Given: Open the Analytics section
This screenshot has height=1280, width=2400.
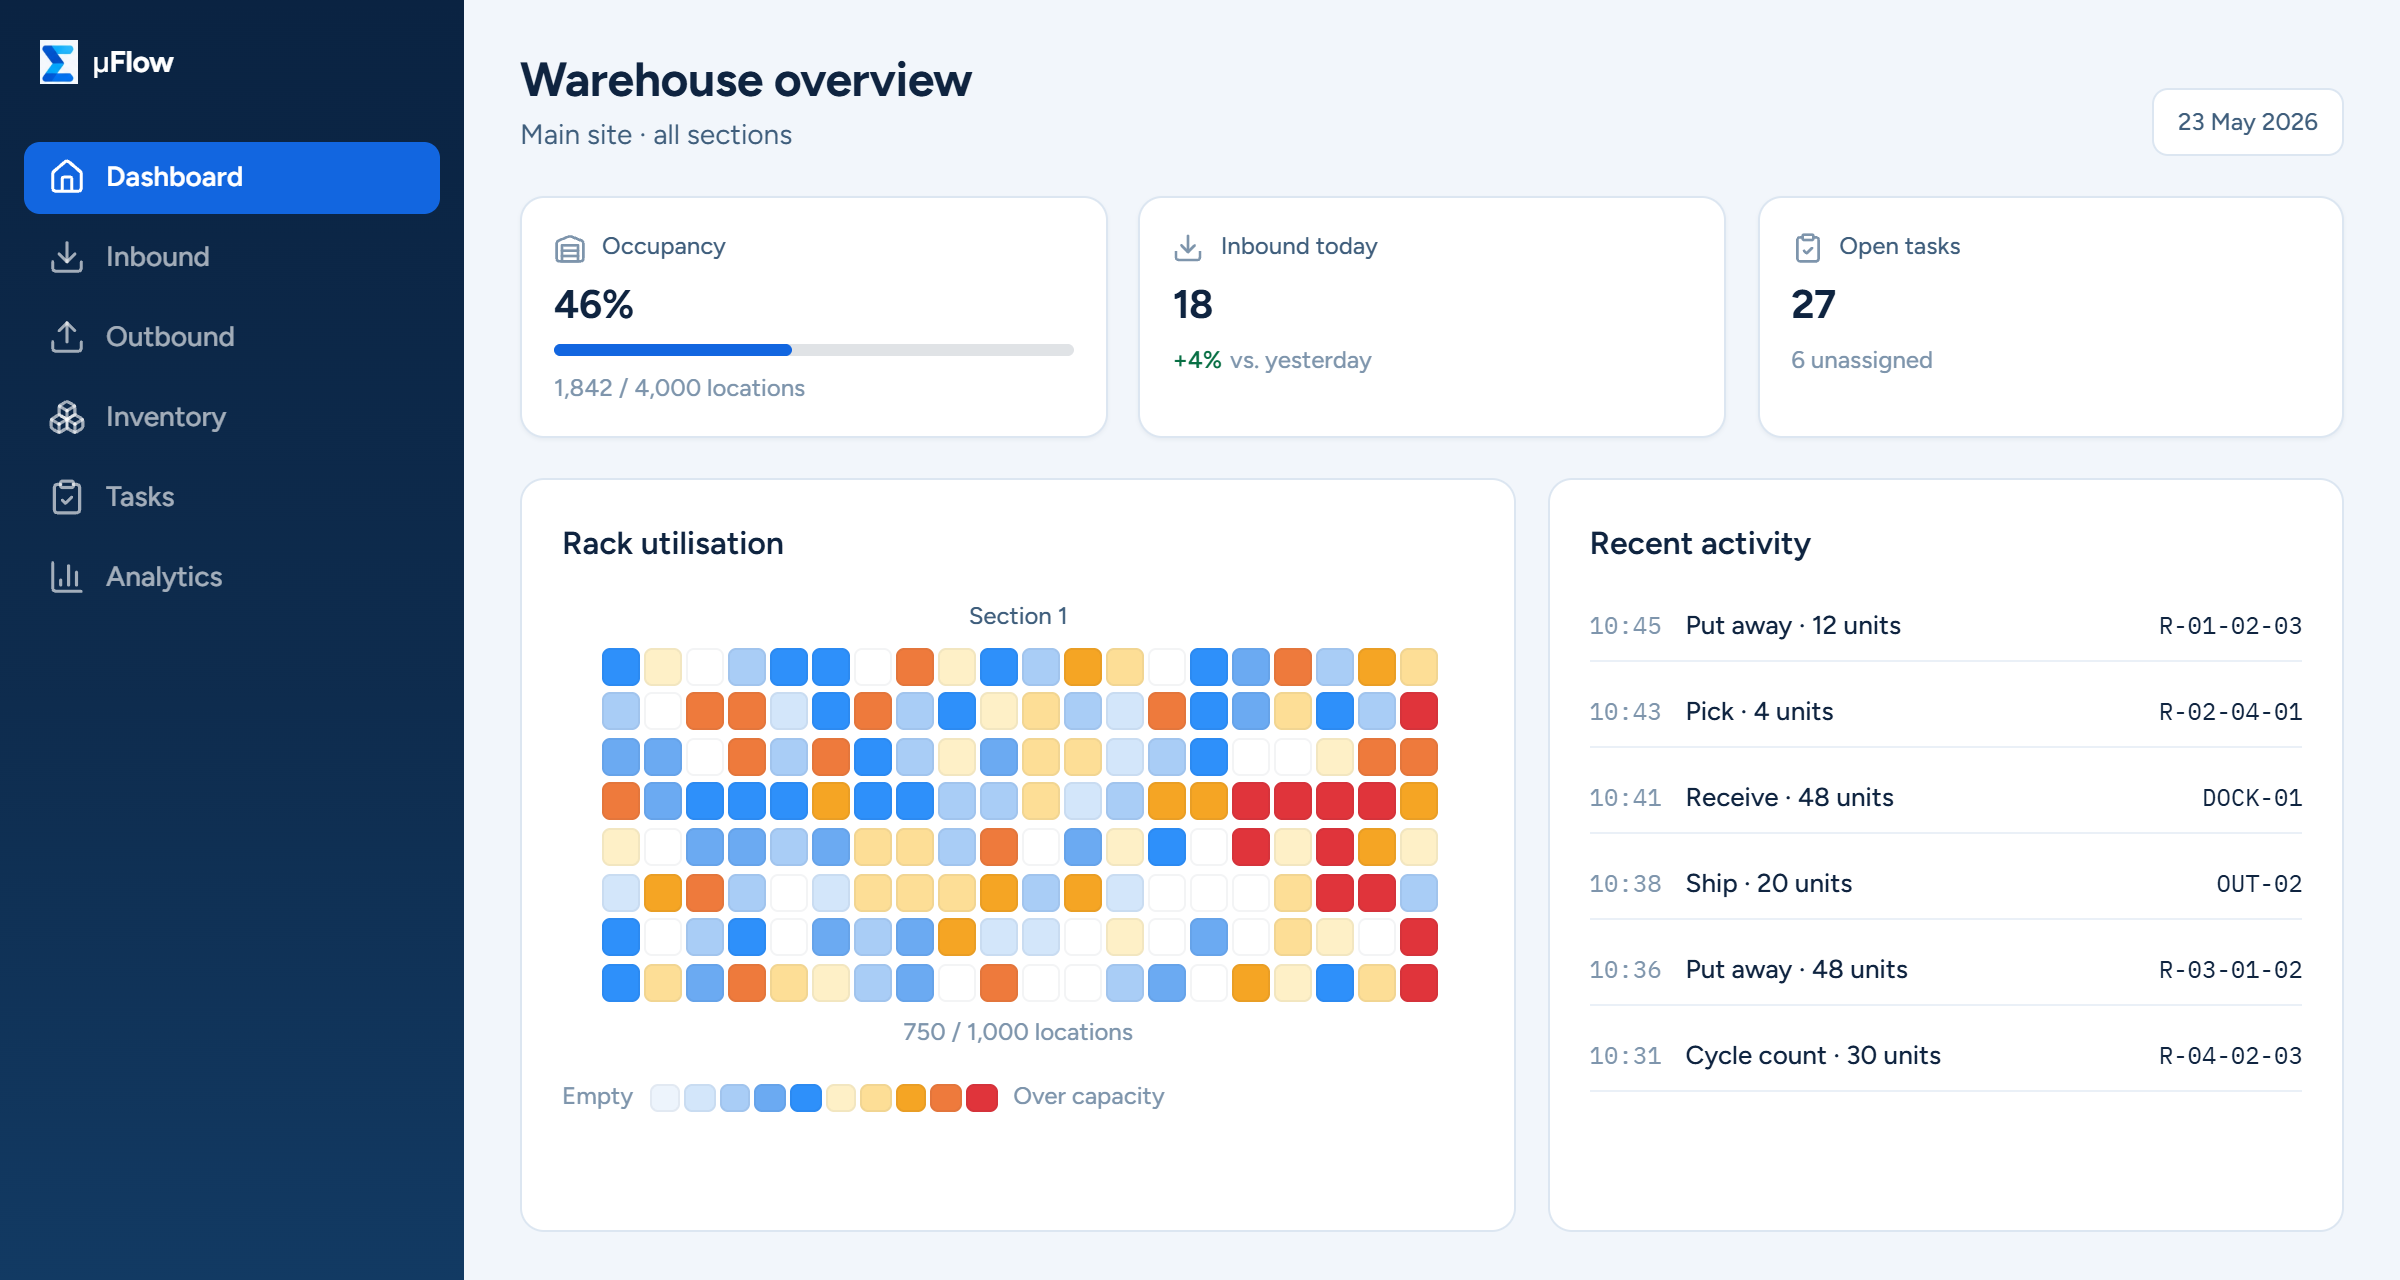Looking at the screenshot, I should tap(232, 577).
